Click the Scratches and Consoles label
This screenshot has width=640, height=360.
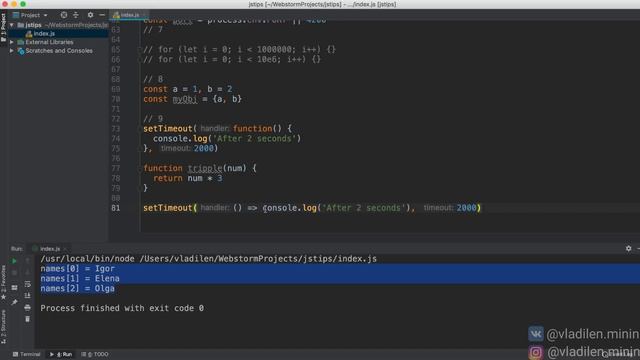(x=59, y=51)
